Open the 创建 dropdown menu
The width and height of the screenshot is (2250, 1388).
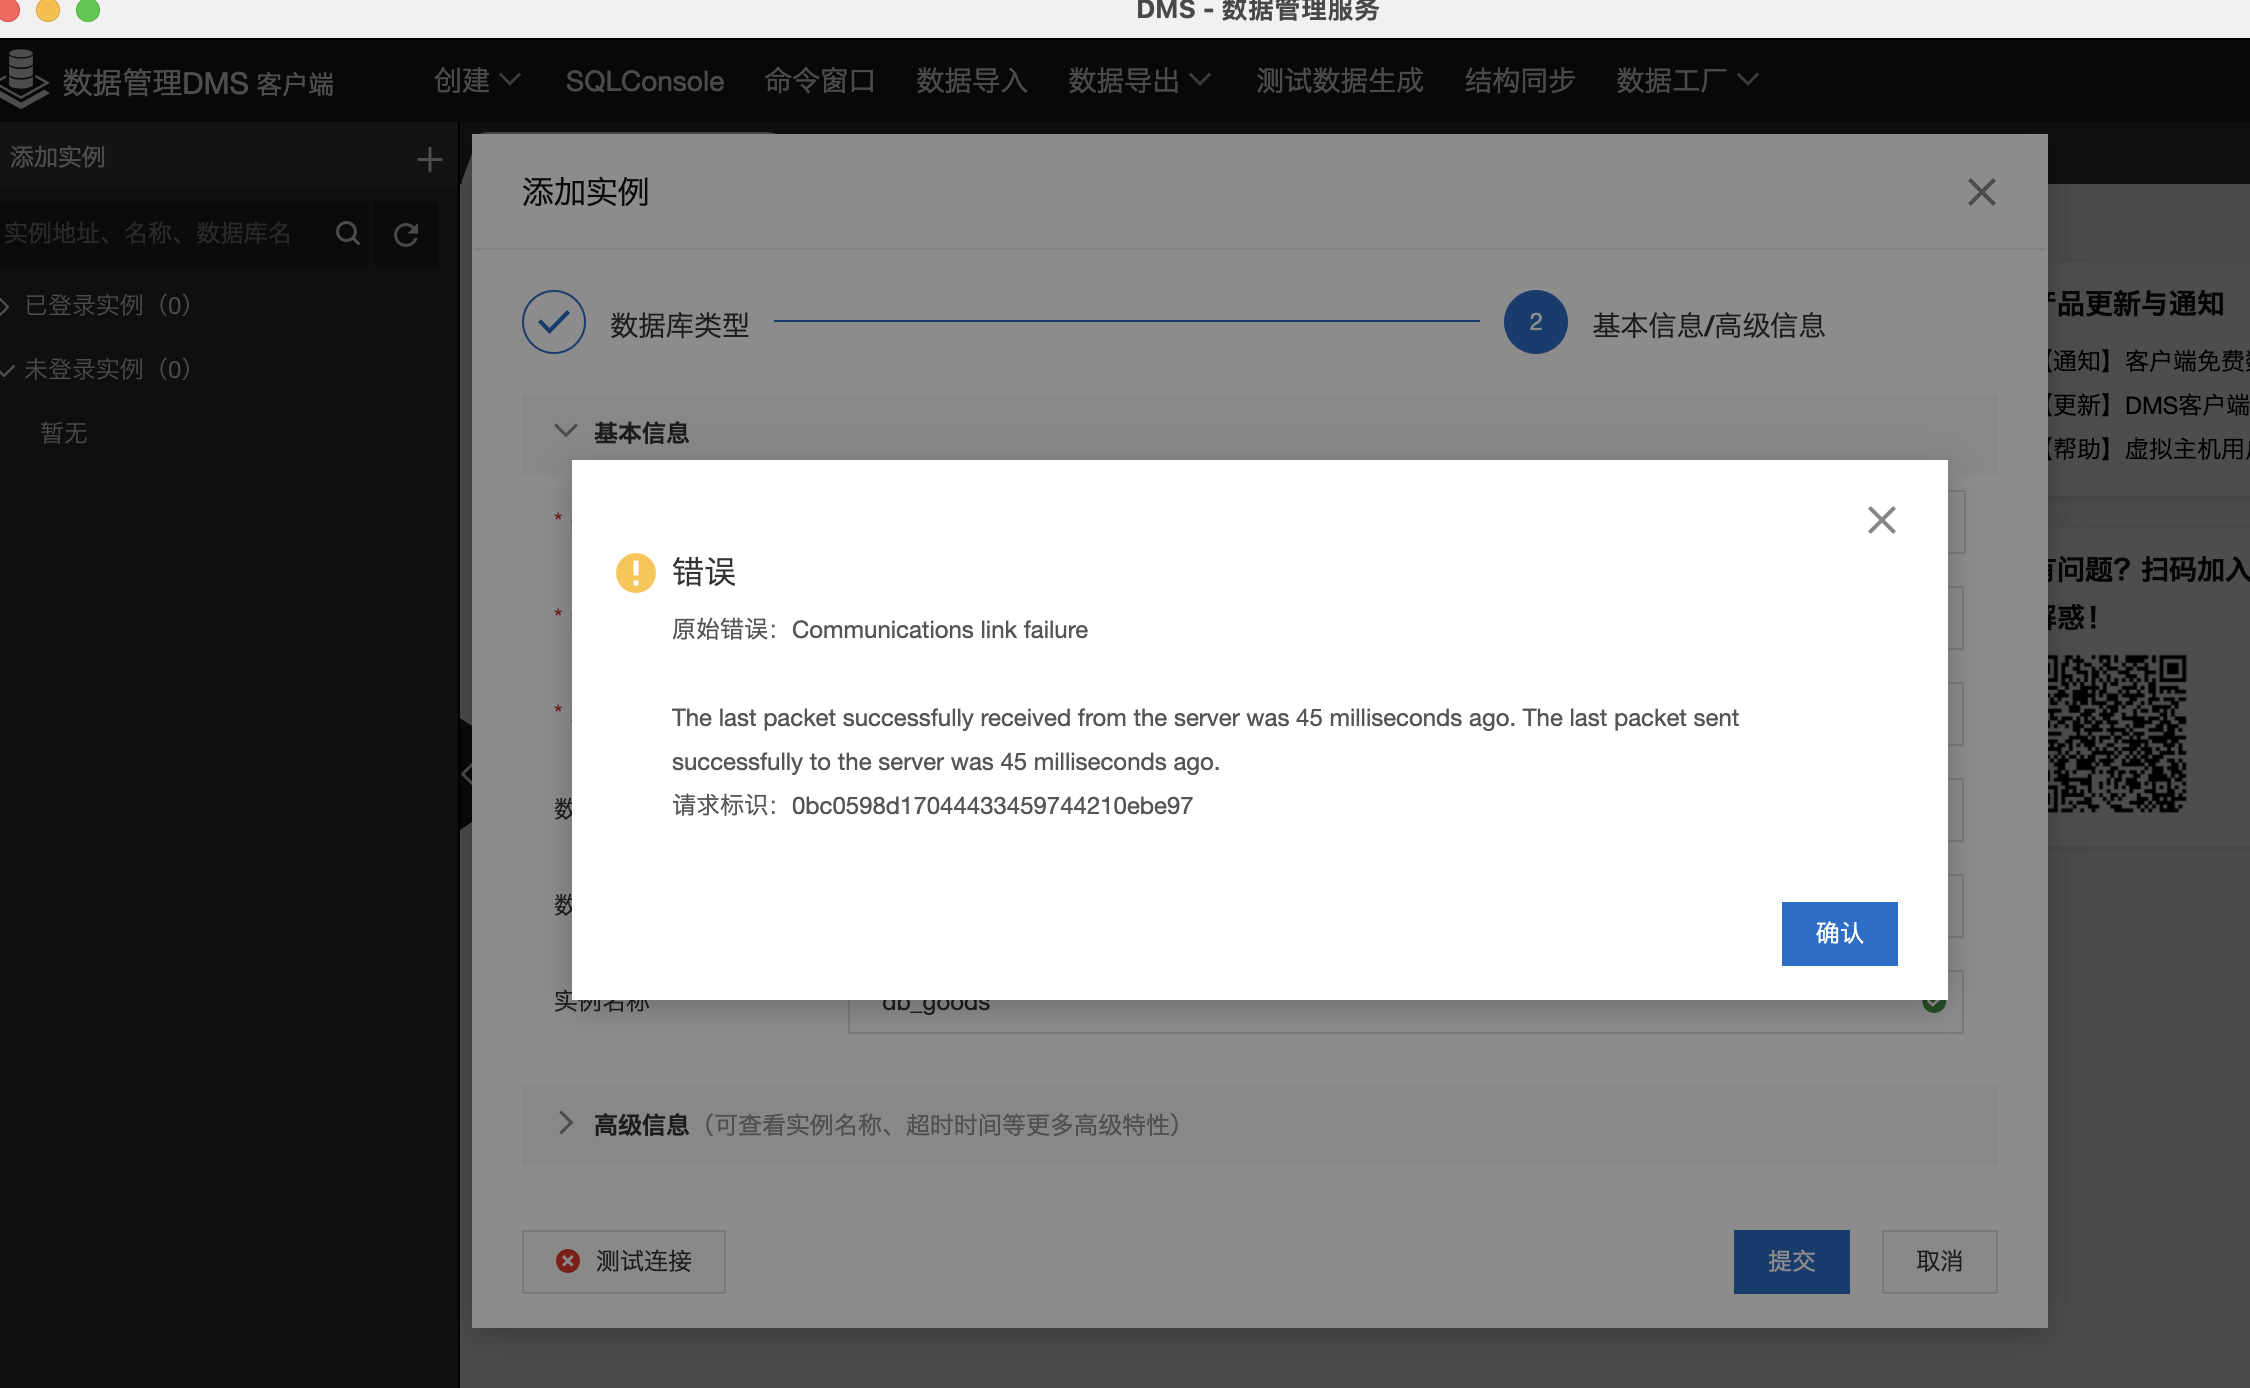coord(477,80)
